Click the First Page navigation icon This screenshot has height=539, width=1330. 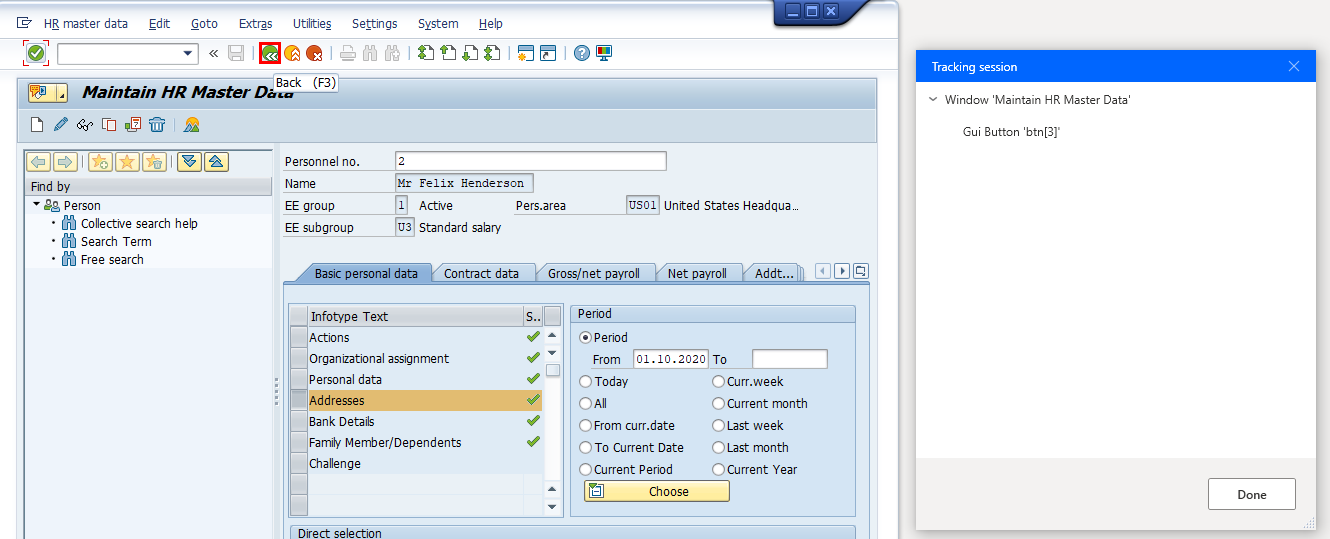point(426,53)
